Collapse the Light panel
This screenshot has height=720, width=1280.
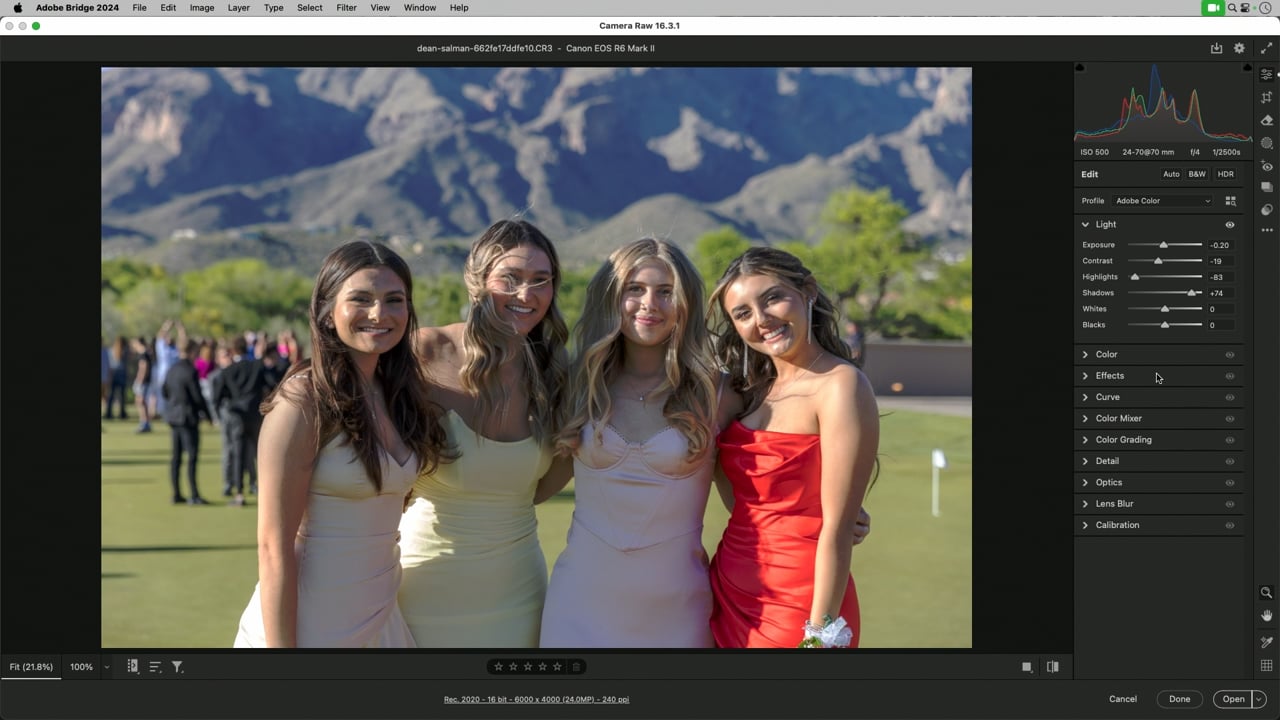[1085, 225]
